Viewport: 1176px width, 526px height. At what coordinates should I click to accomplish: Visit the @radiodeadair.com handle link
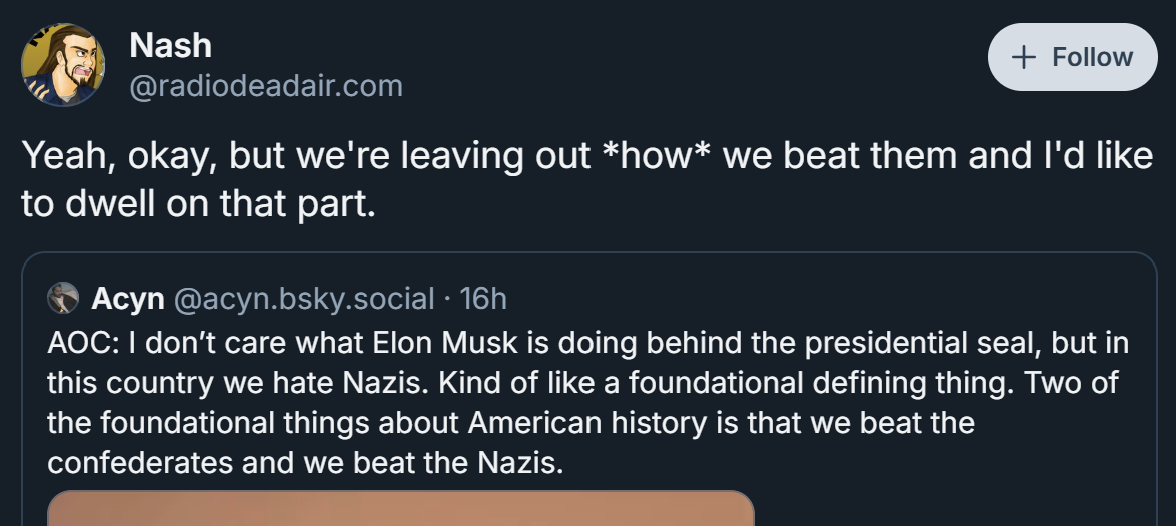[x=266, y=86]
